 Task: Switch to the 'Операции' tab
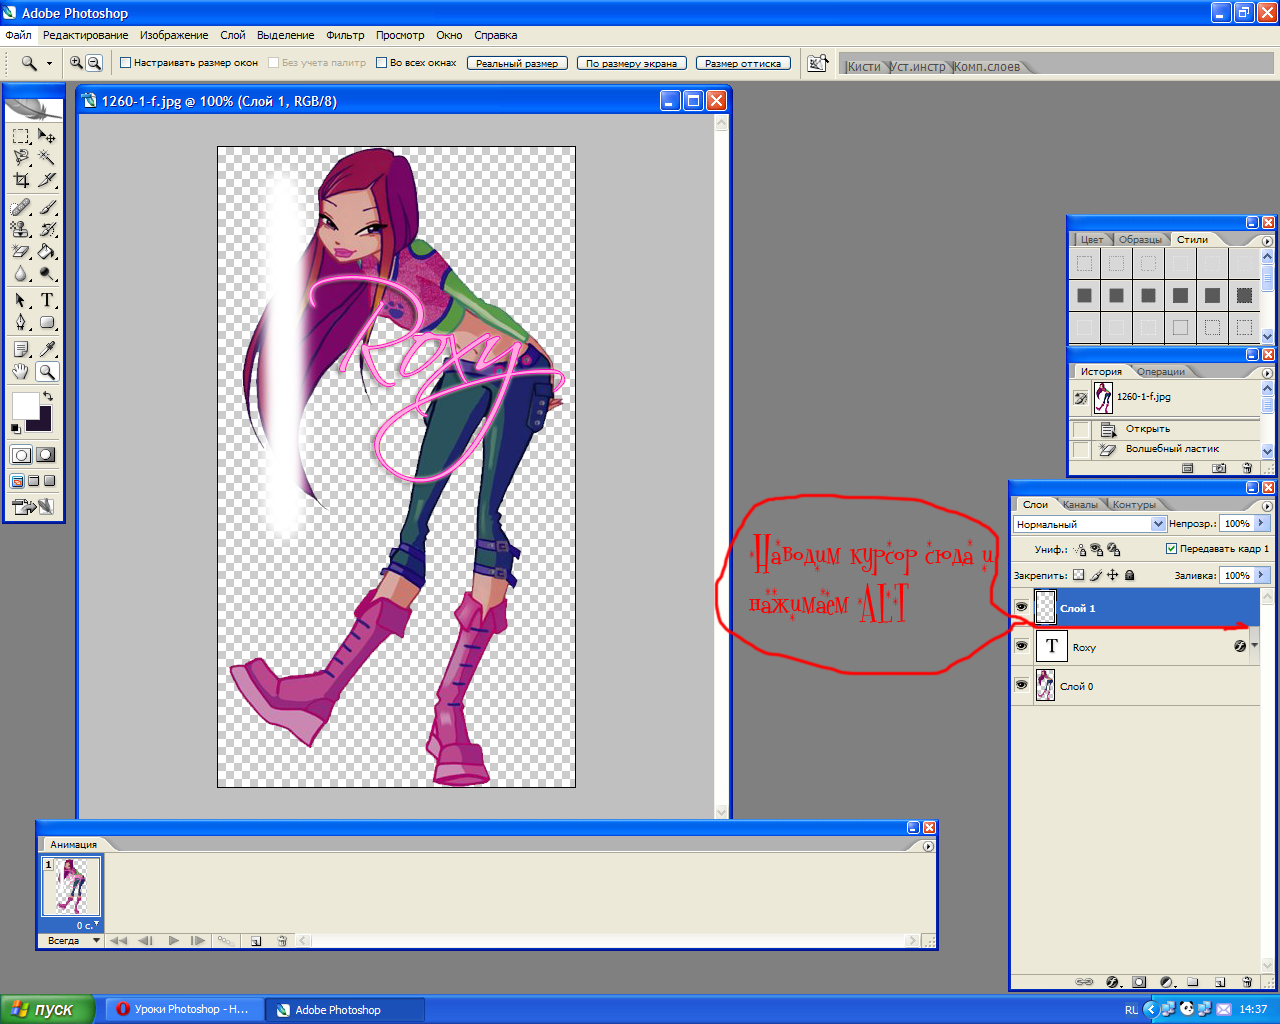click(1160, 371)
